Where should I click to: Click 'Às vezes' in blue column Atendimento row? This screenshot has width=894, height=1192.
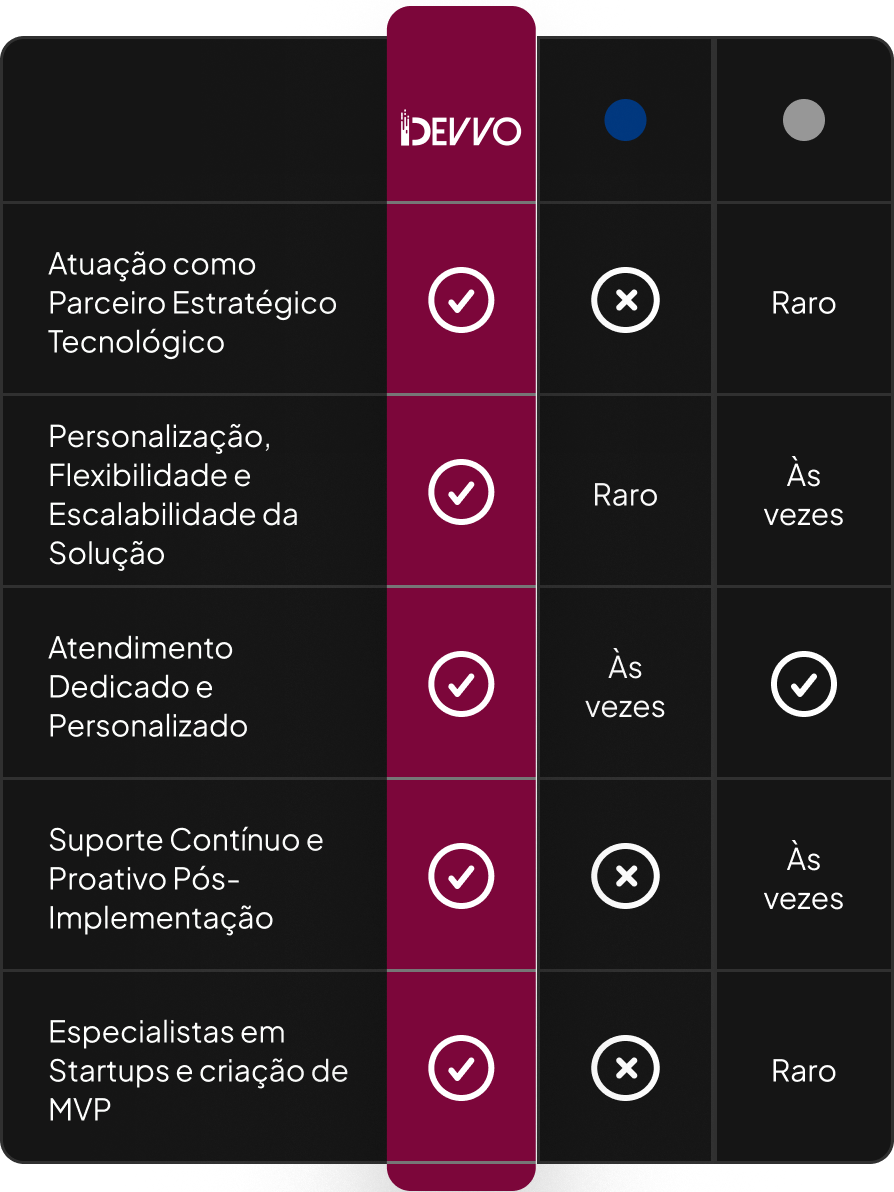click(625, 686)
